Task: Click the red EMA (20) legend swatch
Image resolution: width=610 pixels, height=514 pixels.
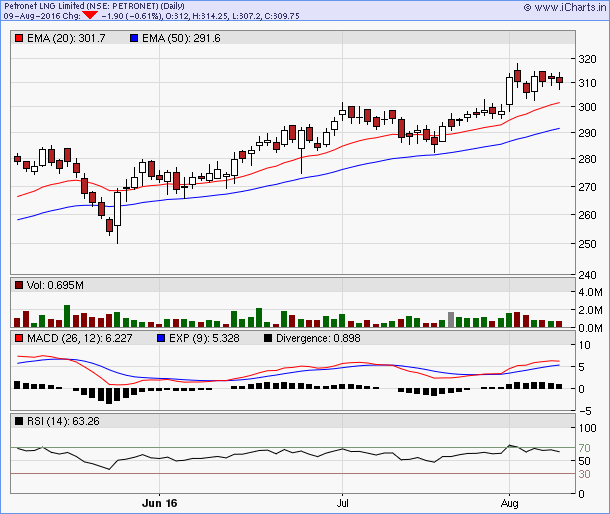Action: (x=19, y=38)
